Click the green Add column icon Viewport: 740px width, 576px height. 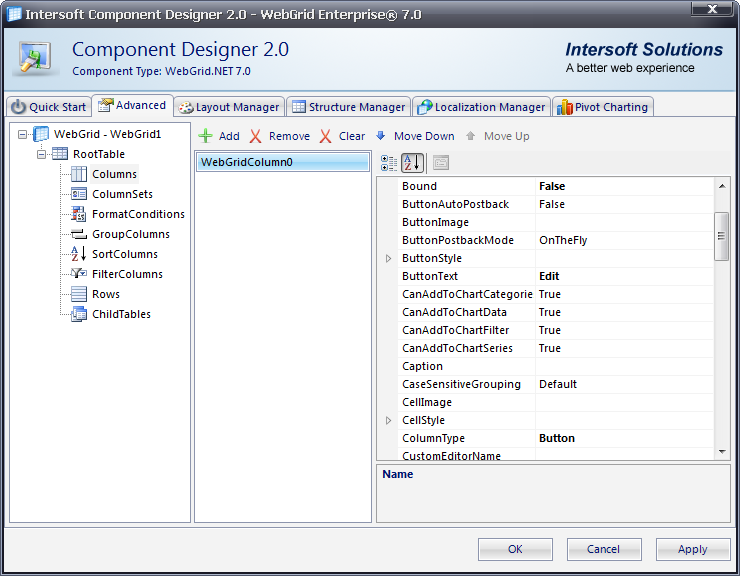(205, 136)
